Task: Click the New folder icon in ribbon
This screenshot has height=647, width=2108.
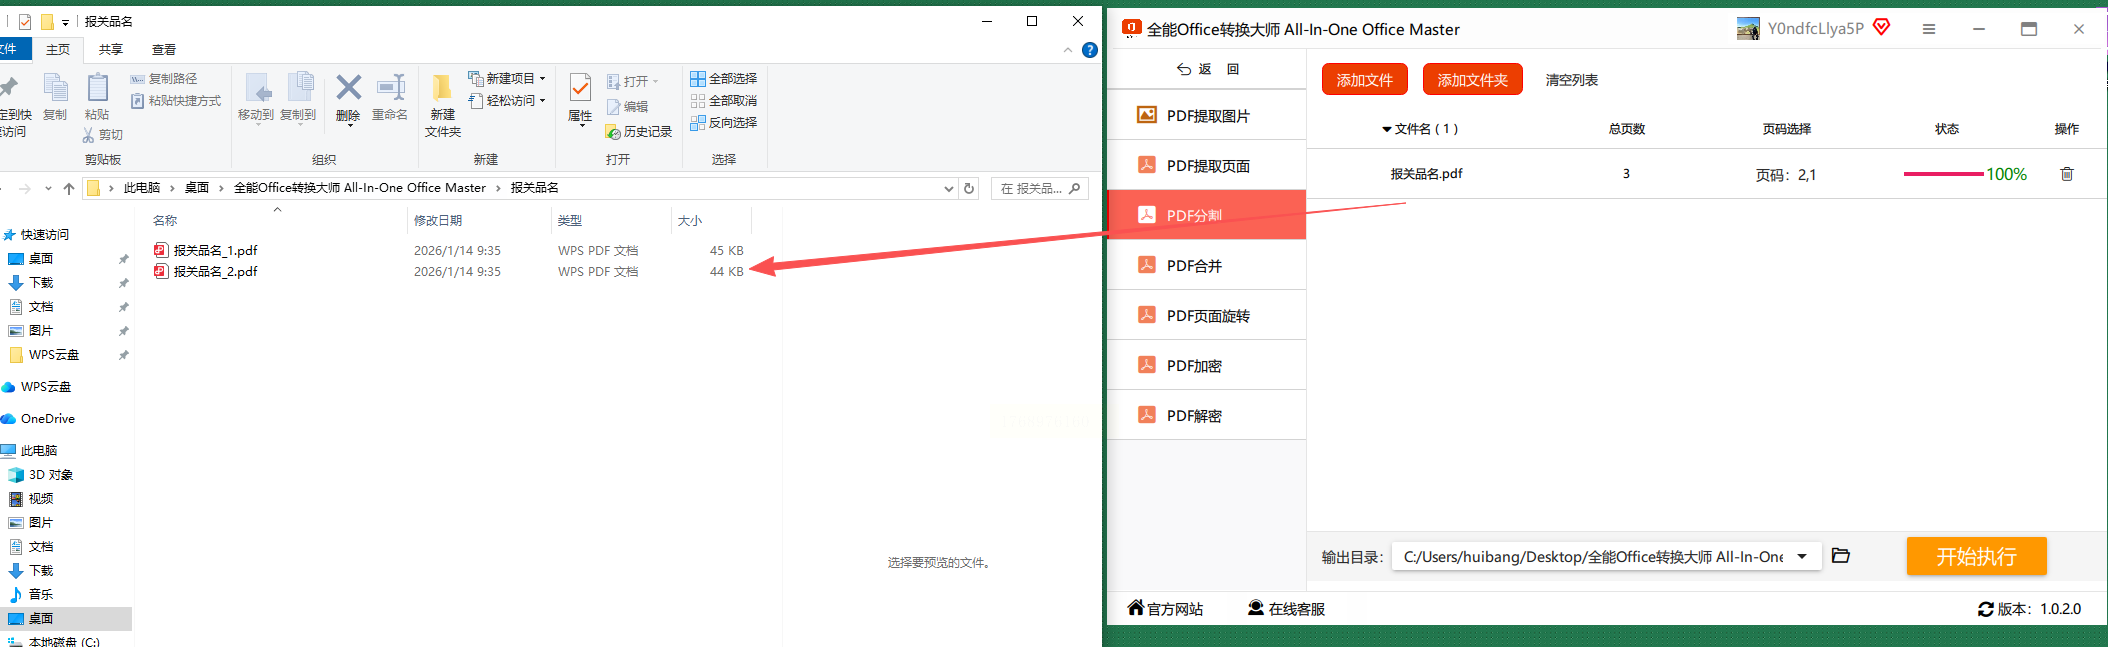Action: [x=442, y=88]
